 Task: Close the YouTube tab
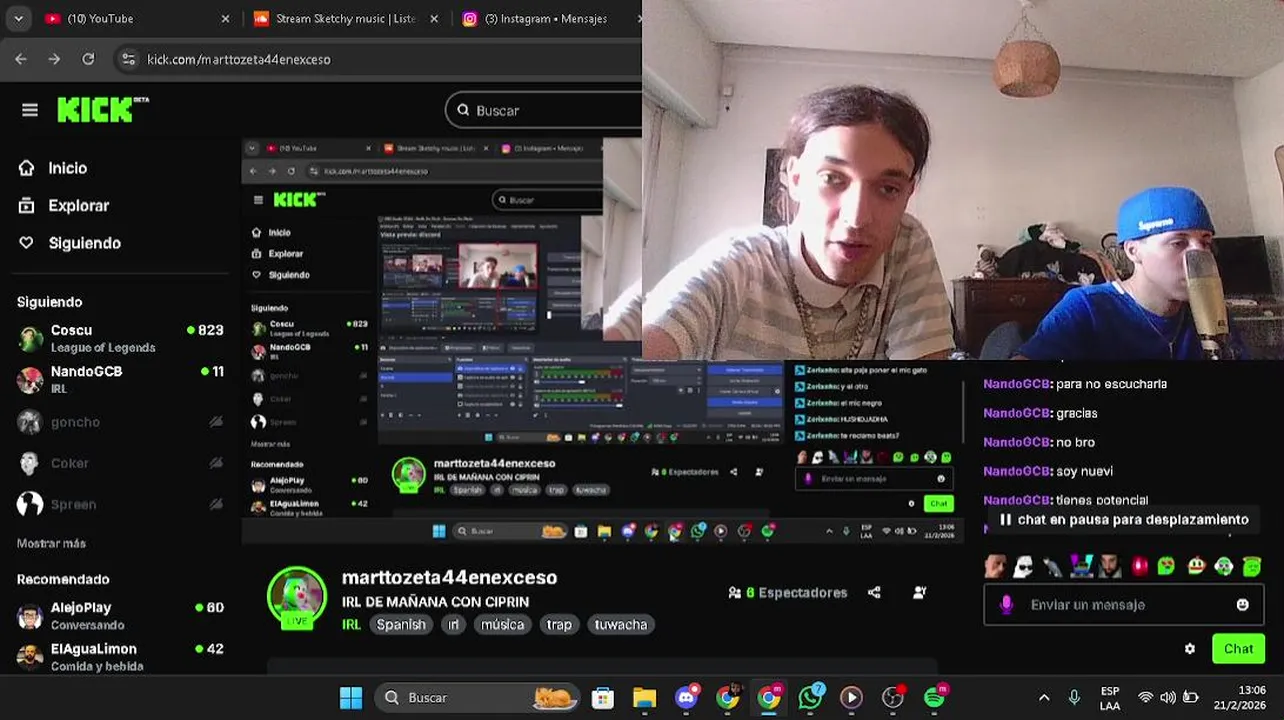tap(225, 18)
